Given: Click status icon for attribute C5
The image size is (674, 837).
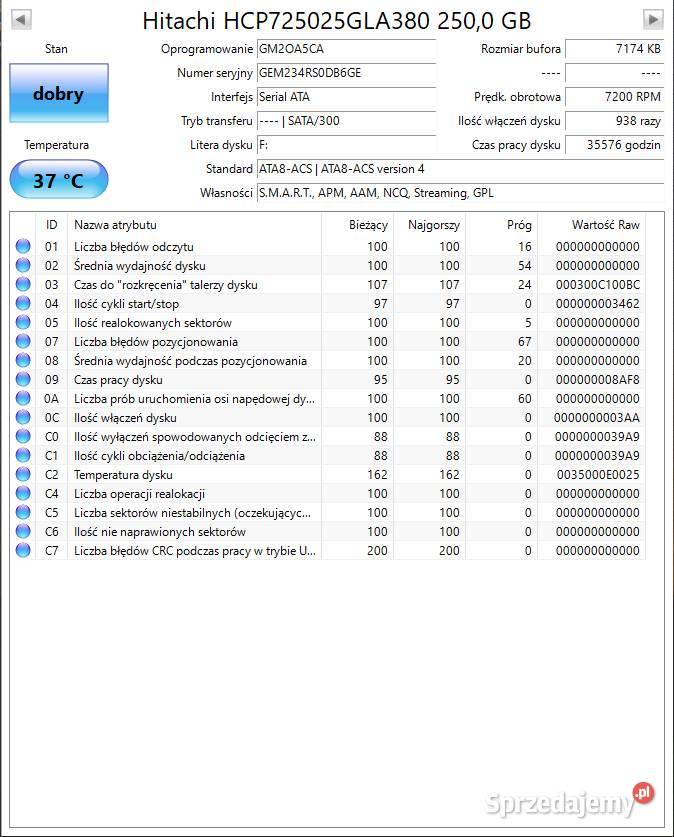Looking at the screenshot, I should 23,512.
